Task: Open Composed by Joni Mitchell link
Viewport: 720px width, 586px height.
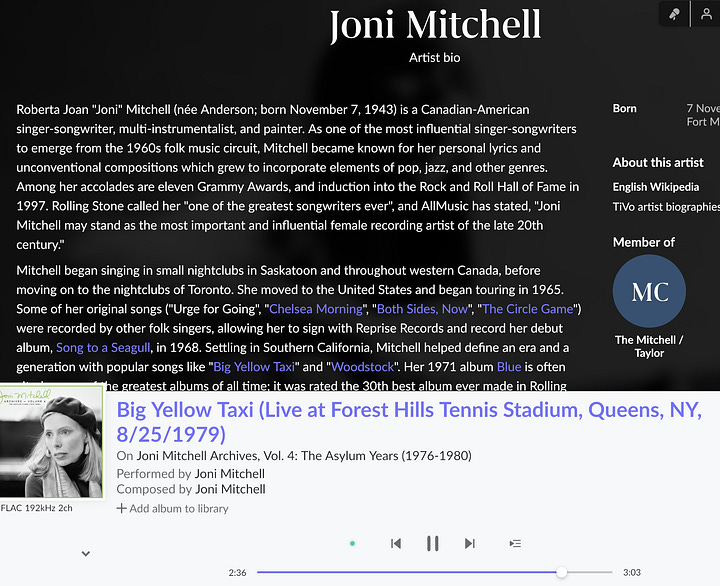Action: click(230, 489)
